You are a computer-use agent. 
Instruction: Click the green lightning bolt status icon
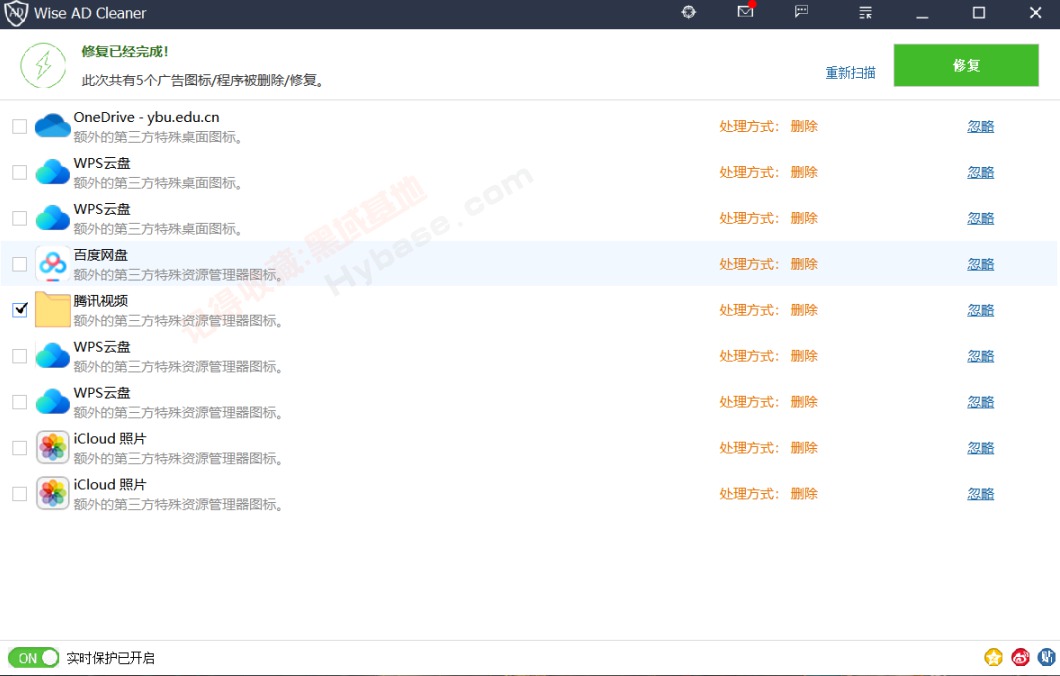[43, 66]
